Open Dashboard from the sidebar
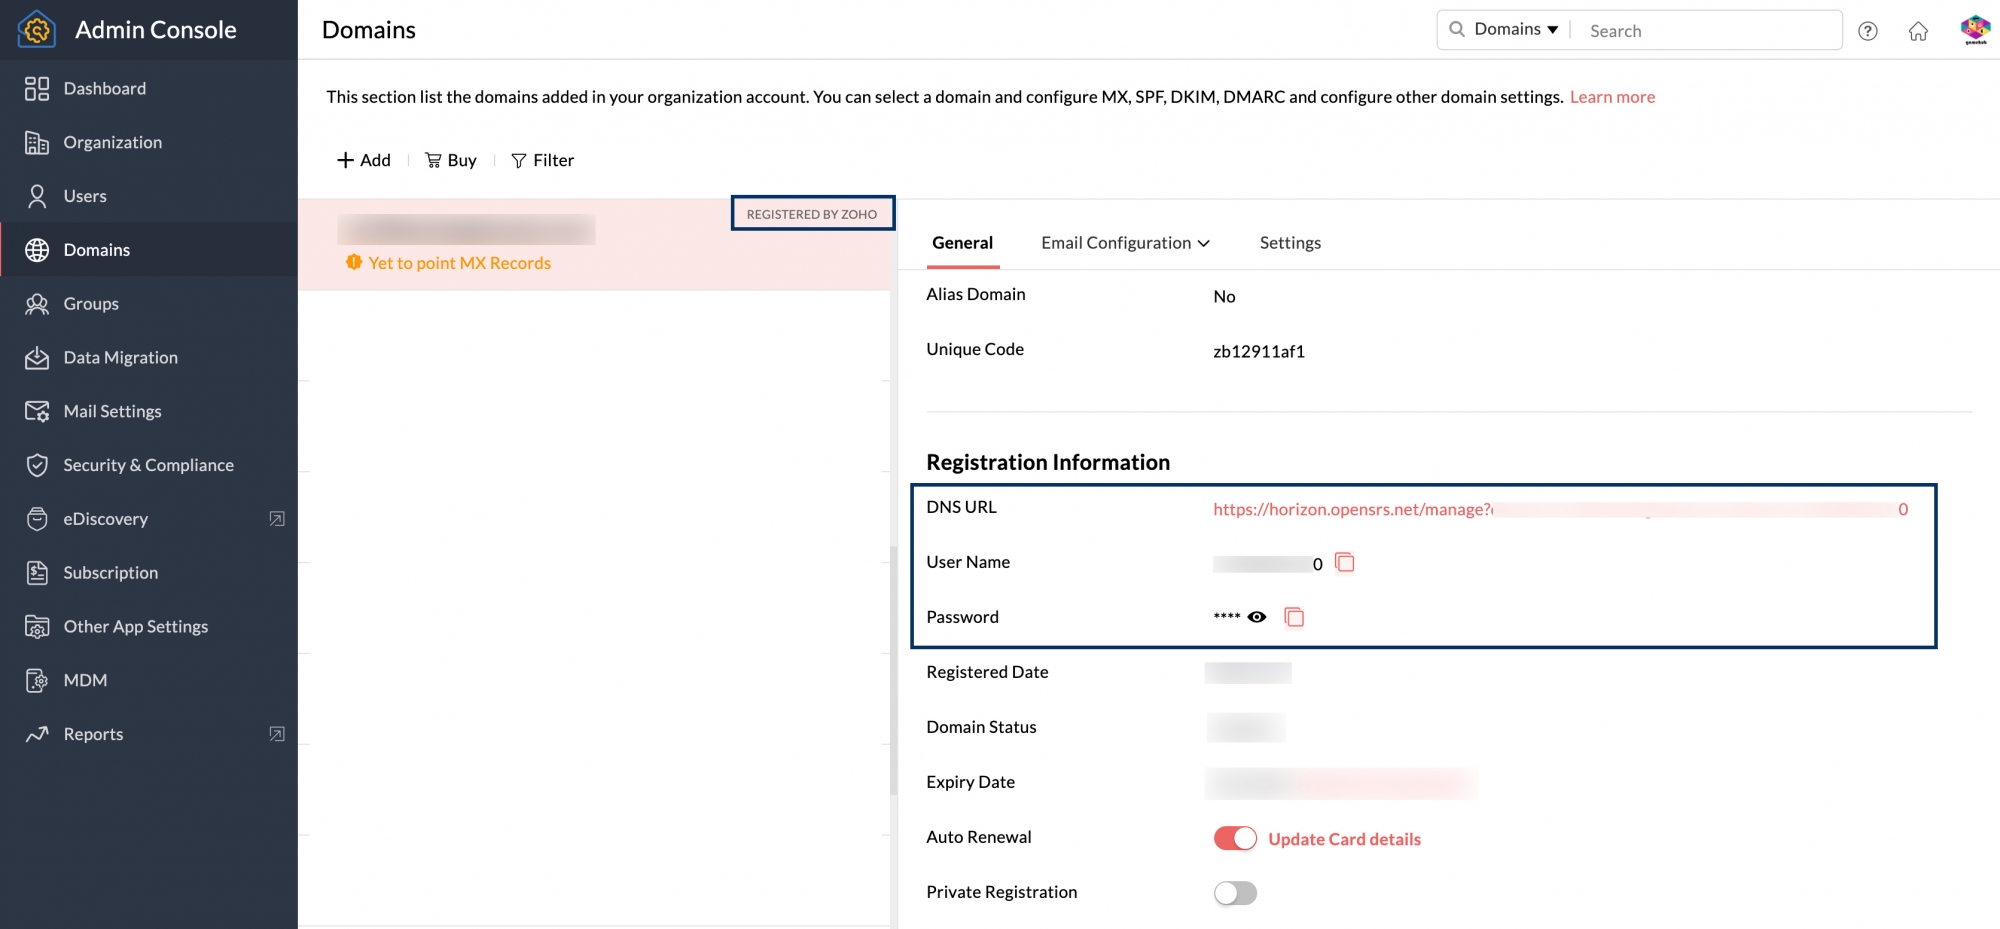This screenshot has height=929, width=2000. pyautogui.click(x=104, y=89)
